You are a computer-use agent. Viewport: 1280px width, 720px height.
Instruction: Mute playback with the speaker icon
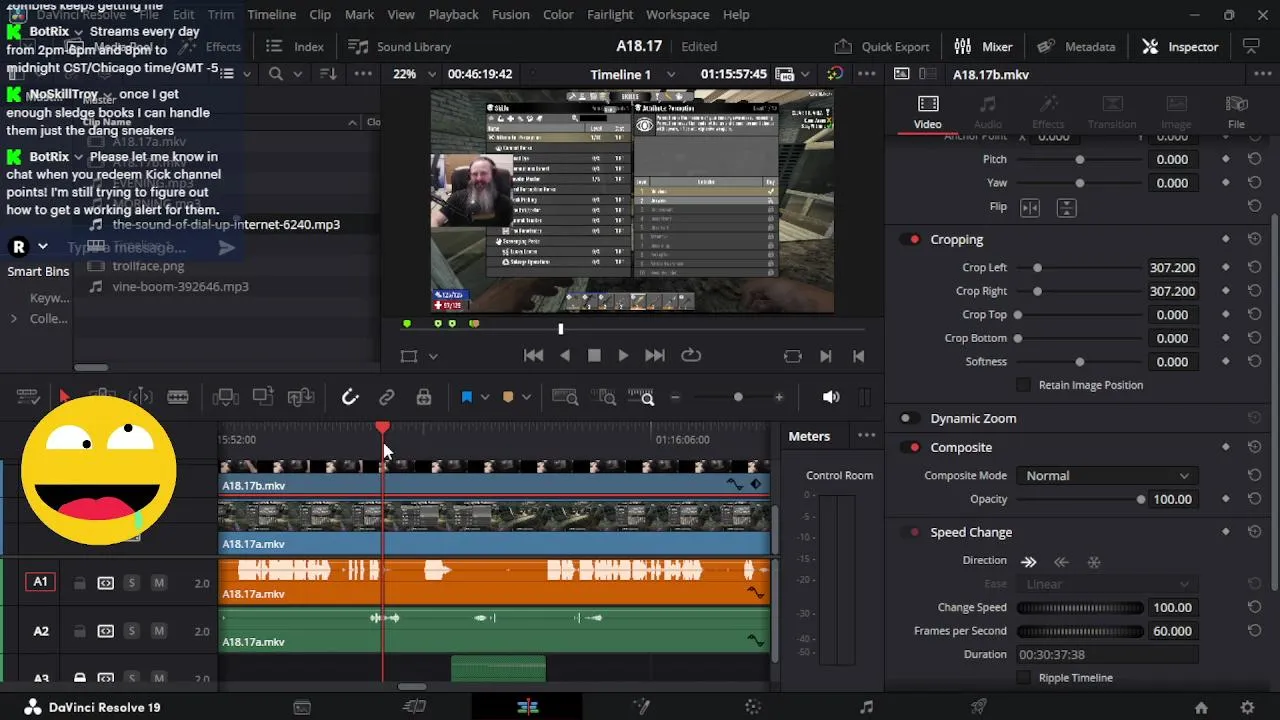831,397
